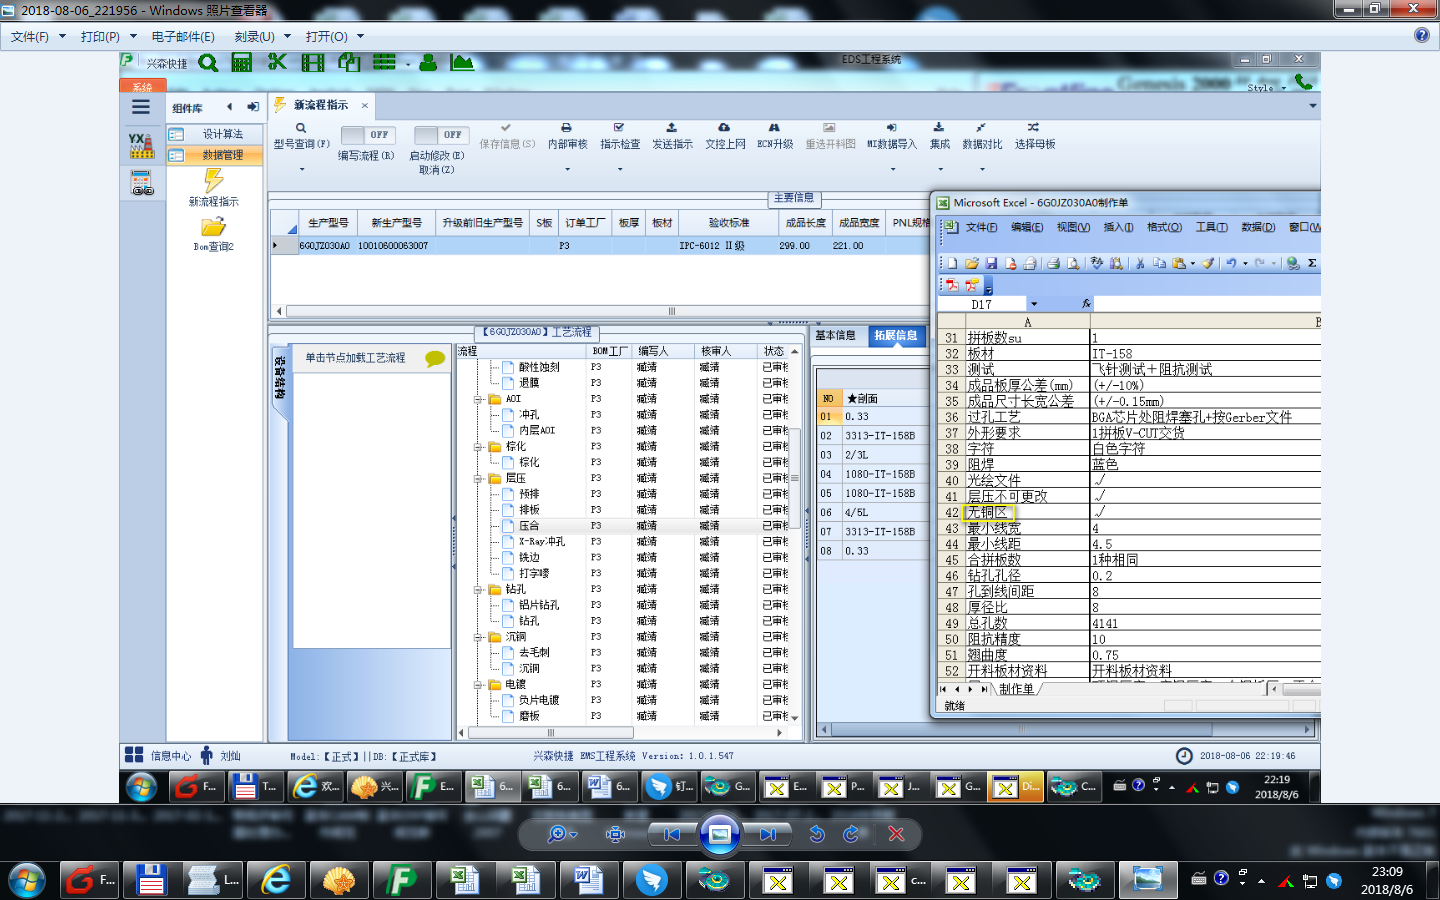Image resolution: width=1440 pixels, height=900 pixels.
Task: Collapse the 层压 folder in process tree
Action: (x=479, y=478)
